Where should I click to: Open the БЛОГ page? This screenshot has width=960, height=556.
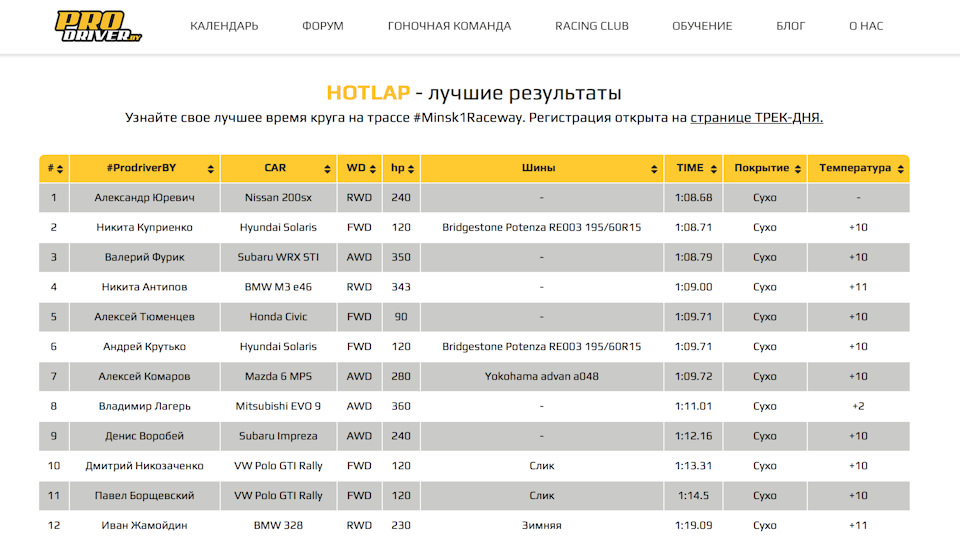pos(790,26)
